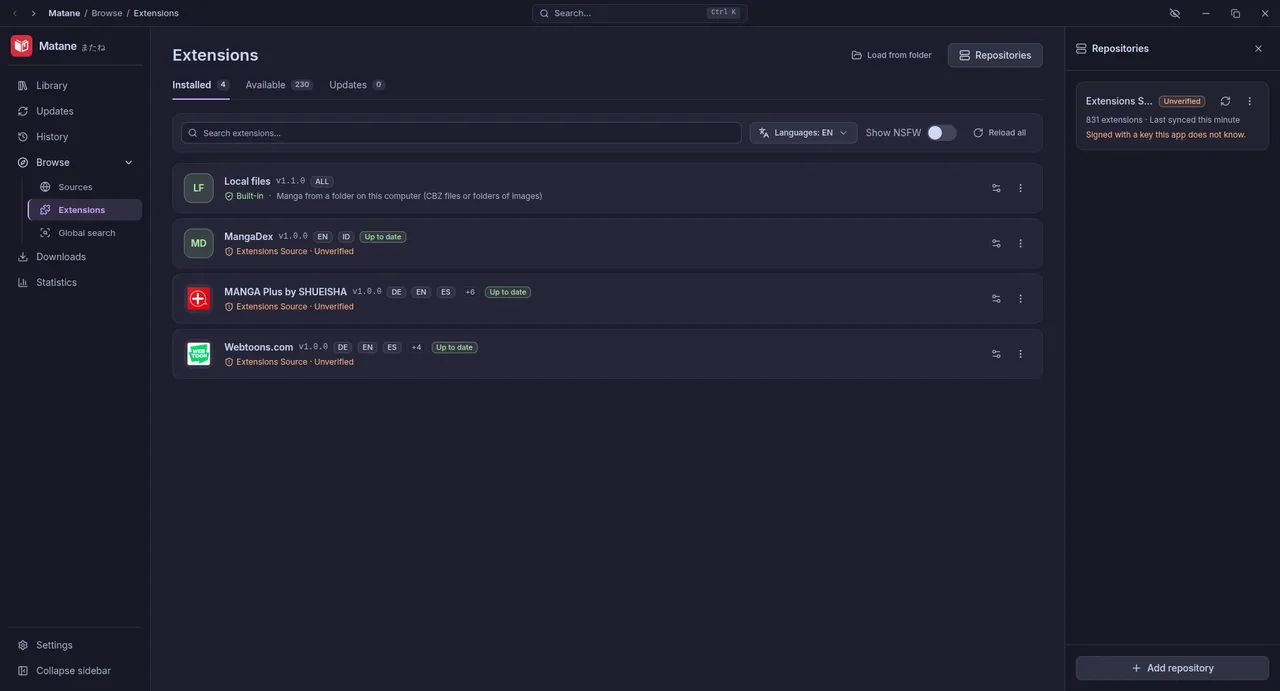Select Sources under Browse
This screenshot has width=1280, height=691.
[x=85, y=187]
